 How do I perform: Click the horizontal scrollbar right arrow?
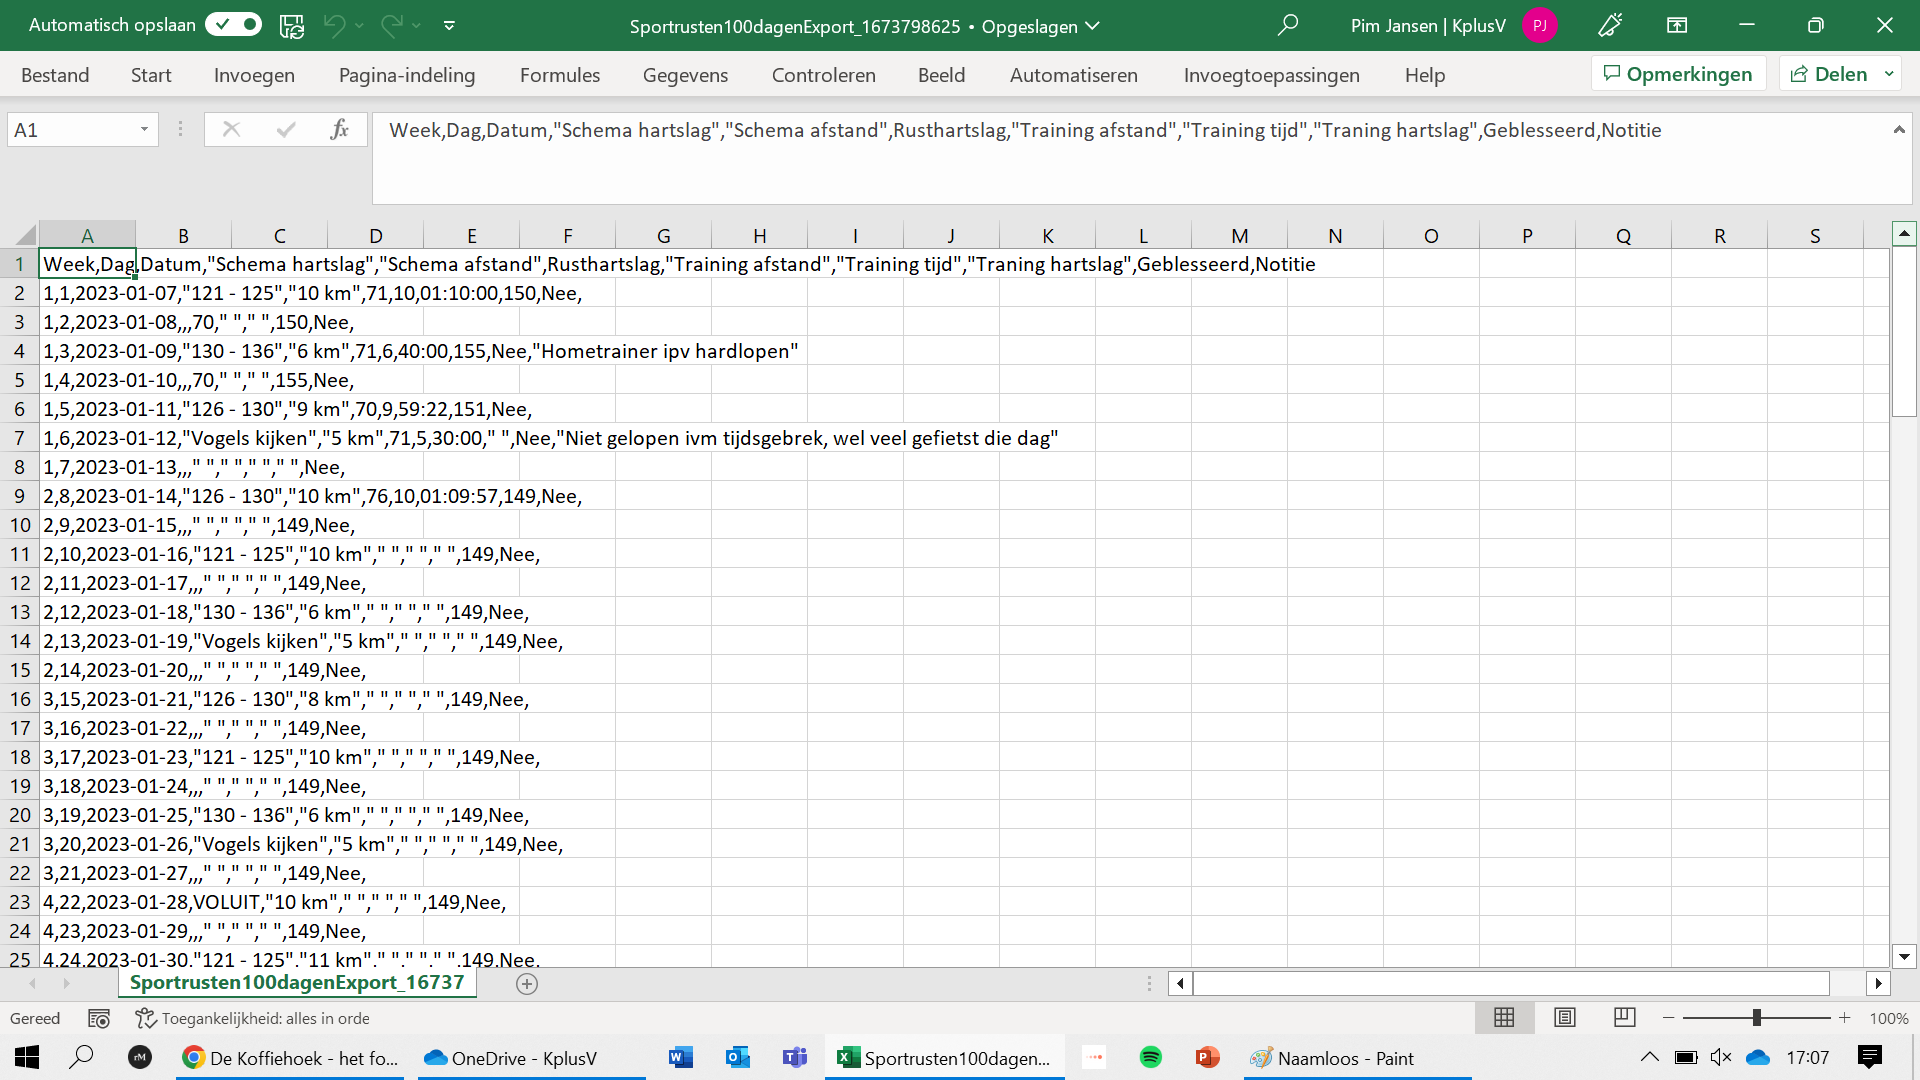[x=1878, y=984]
